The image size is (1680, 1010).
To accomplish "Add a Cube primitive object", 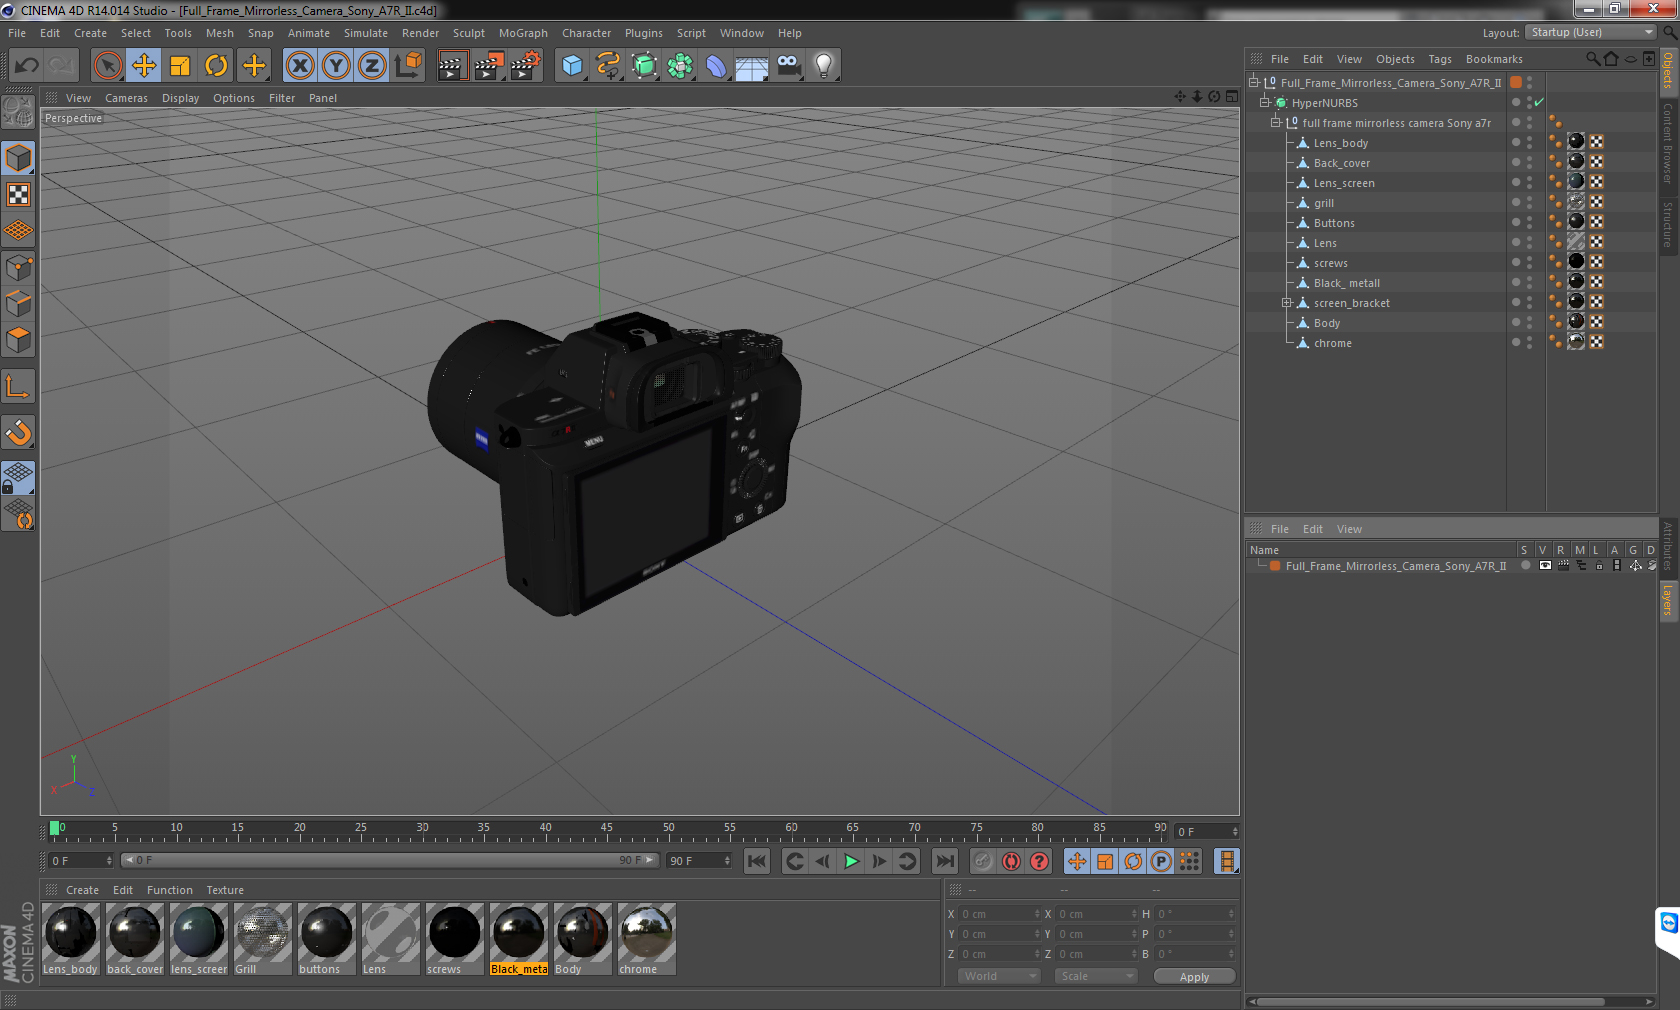I will pos(572,66).
